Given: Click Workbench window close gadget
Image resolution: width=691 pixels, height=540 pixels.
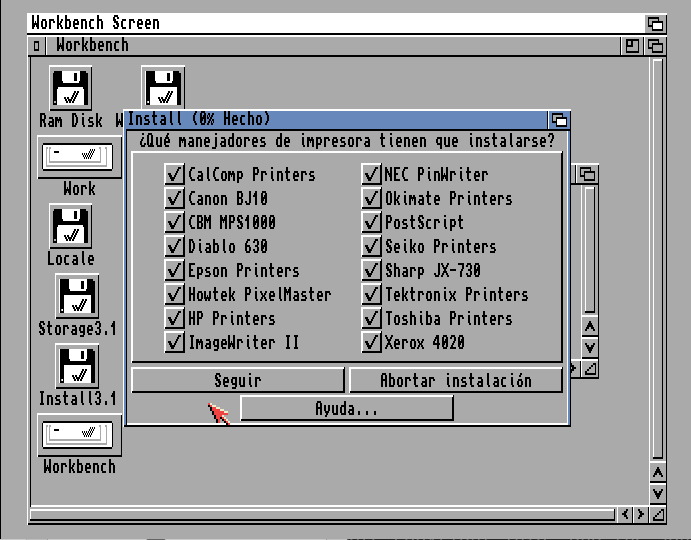Looking at the screenshot, I should point(37,46).
